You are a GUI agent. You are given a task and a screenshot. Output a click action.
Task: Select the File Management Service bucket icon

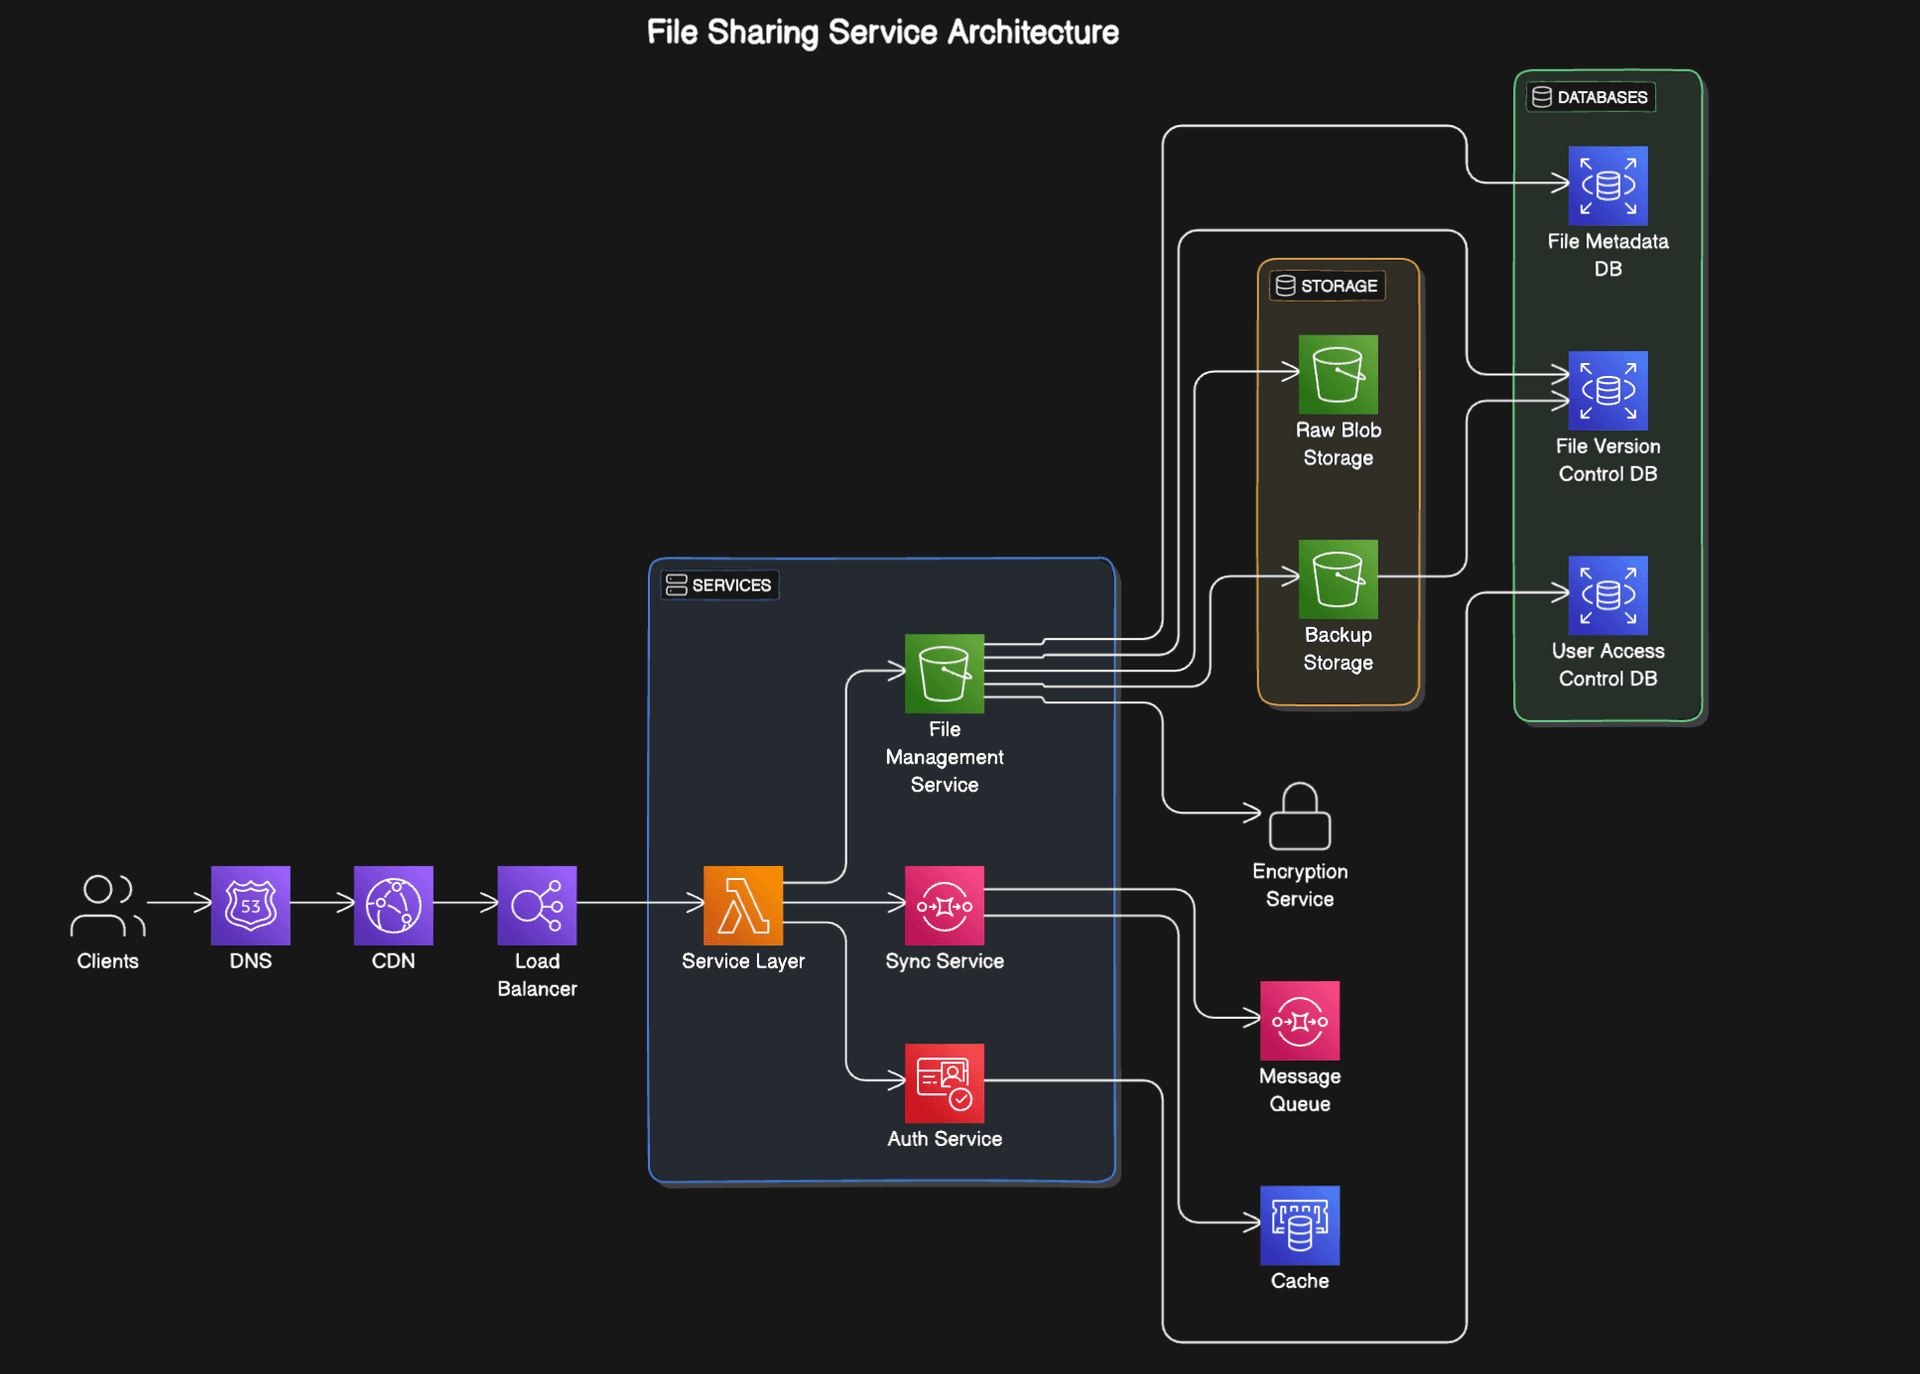[944, 673]
